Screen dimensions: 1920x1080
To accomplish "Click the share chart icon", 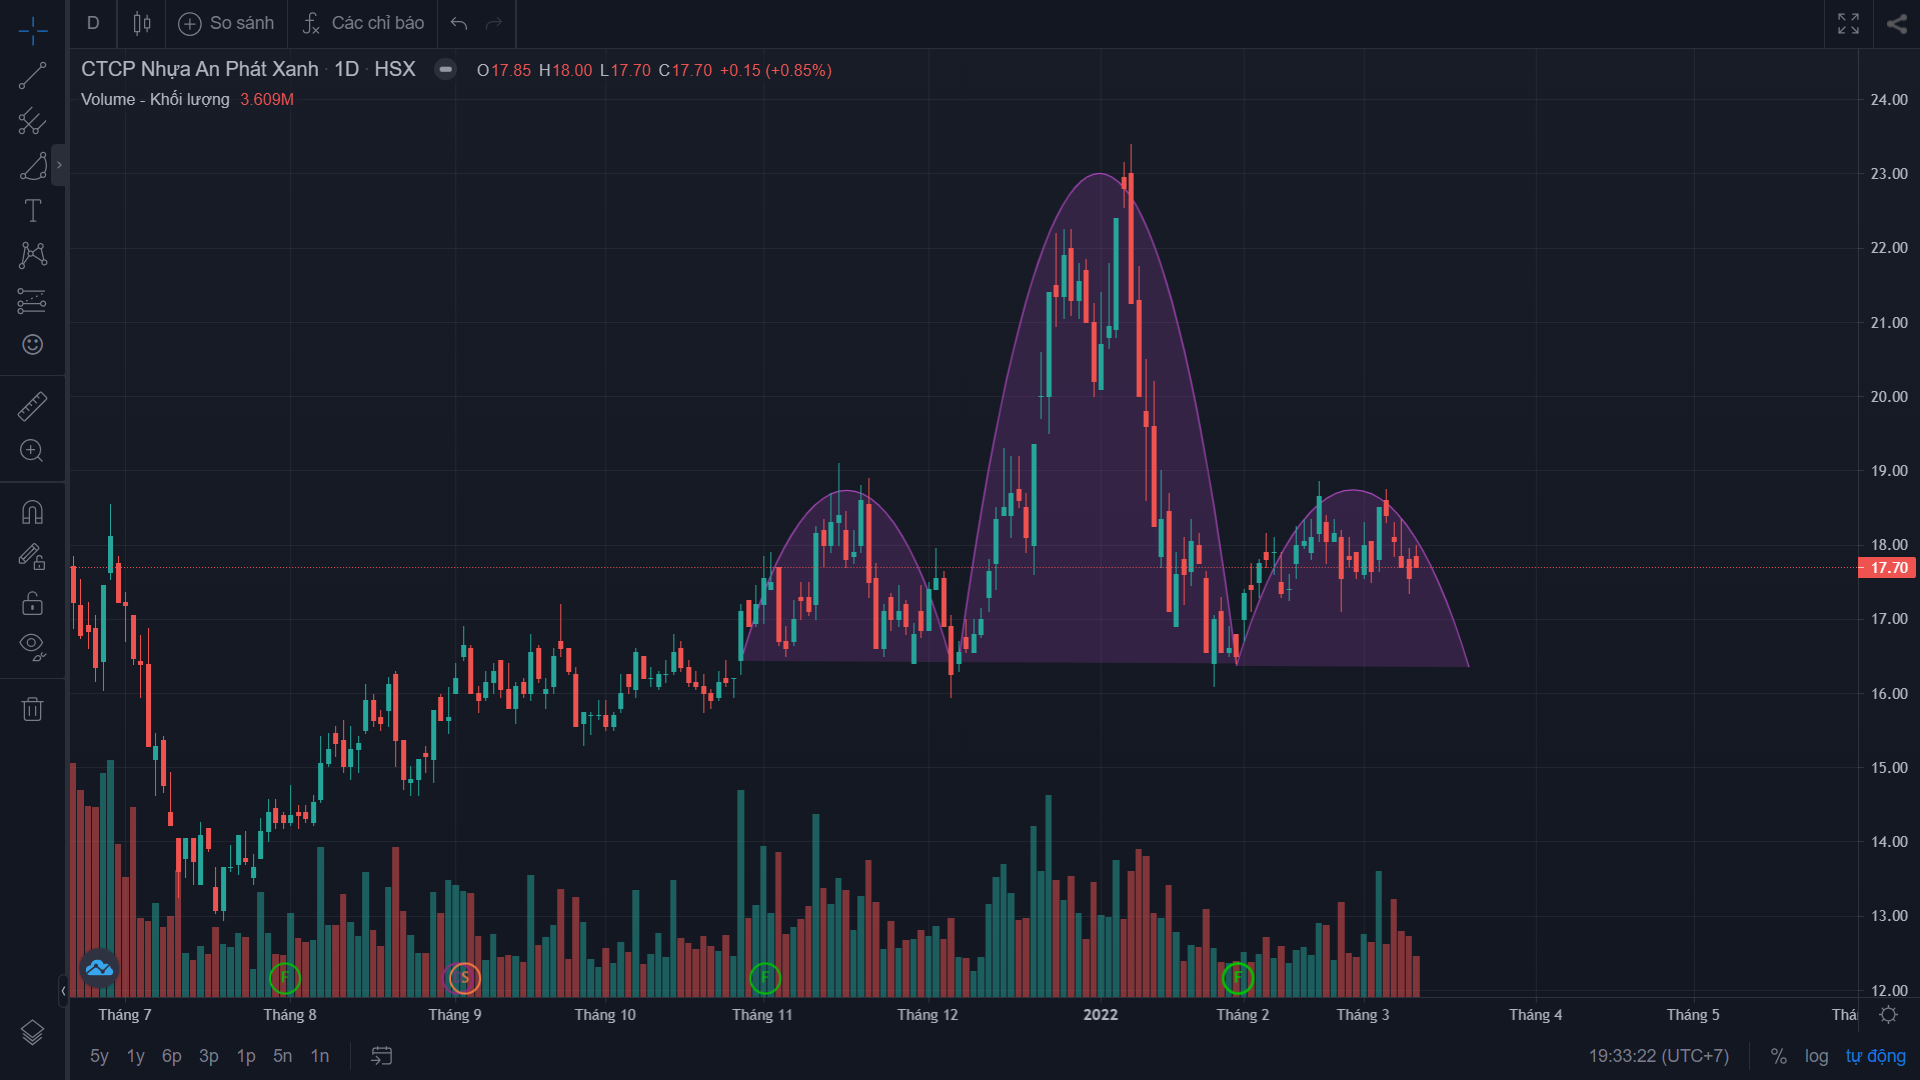I will click(x=1897, y=23).
